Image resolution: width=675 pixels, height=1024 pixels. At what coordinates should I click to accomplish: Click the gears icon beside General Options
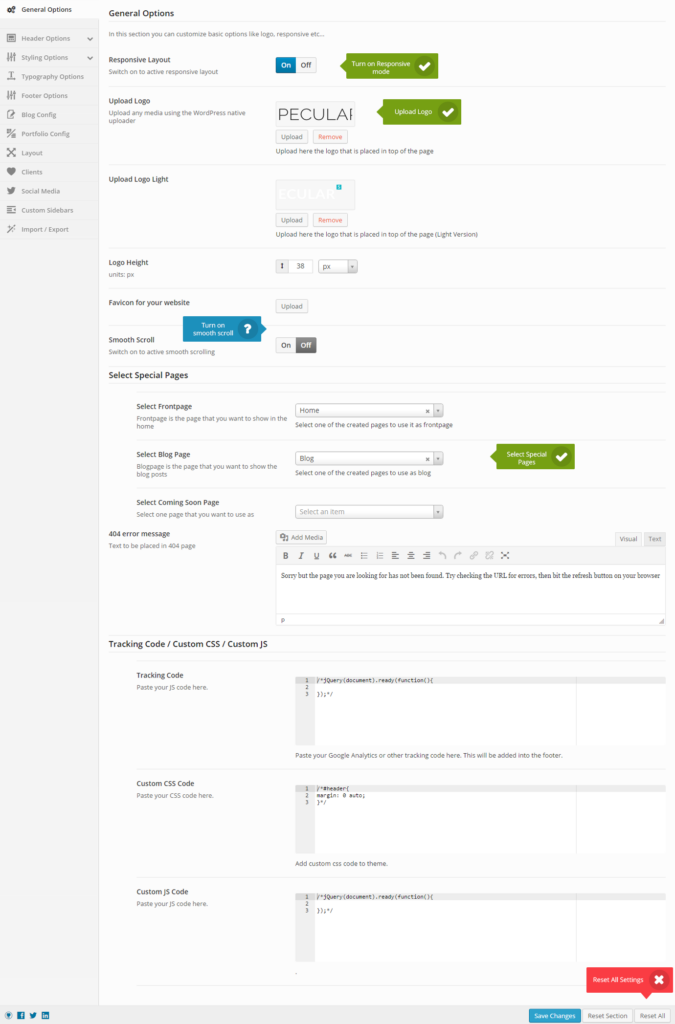coord(11,10)
